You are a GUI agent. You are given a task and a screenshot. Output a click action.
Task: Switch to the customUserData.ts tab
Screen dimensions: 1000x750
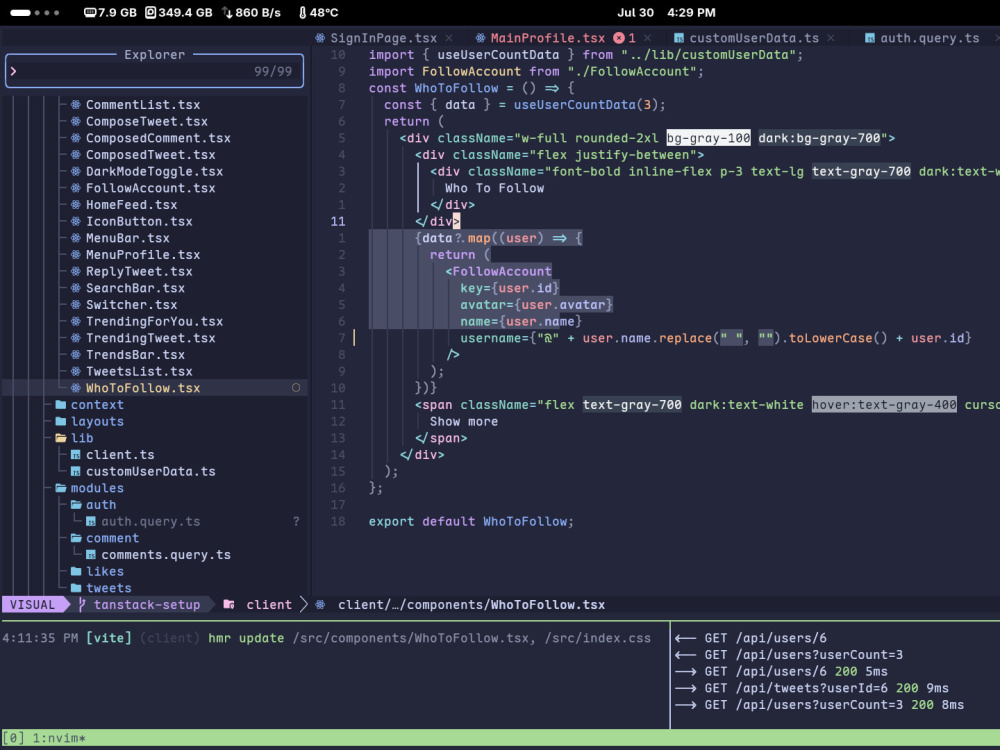click(754, 38)
